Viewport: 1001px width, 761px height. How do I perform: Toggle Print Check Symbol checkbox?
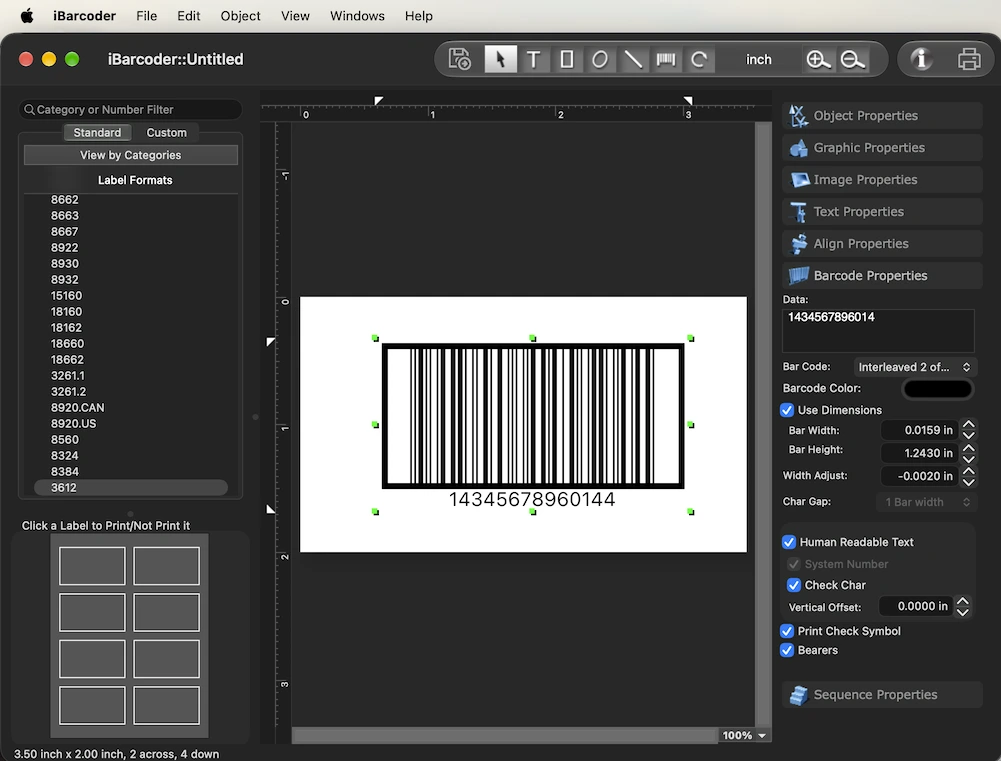787,631
